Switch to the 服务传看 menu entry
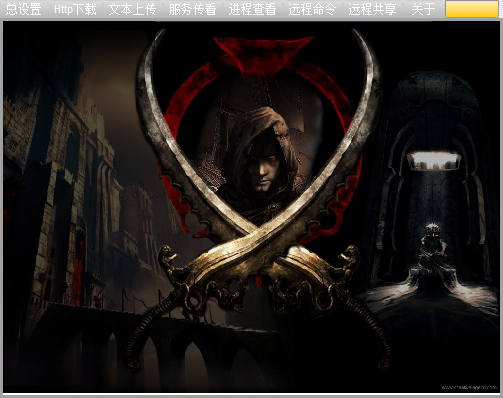The height and width of the screenshot is (398, 503). click(192, 9)
